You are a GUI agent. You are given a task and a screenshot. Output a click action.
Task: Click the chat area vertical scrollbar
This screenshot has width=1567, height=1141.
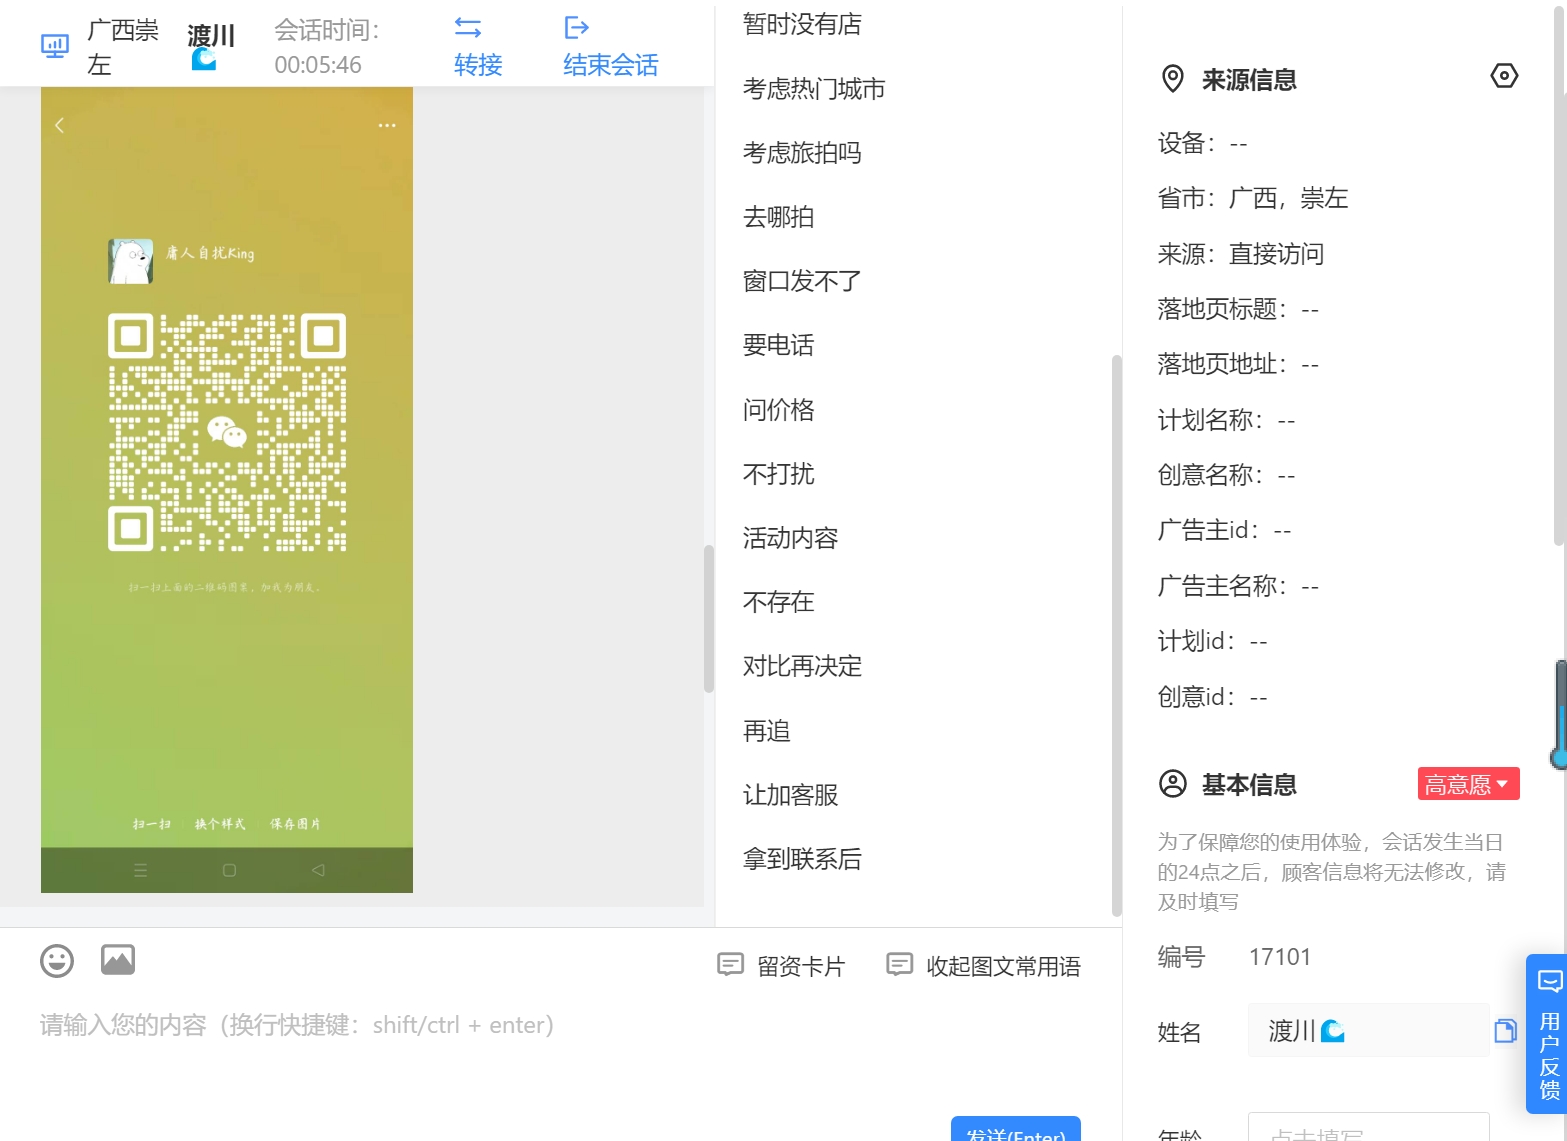[709, 619]
